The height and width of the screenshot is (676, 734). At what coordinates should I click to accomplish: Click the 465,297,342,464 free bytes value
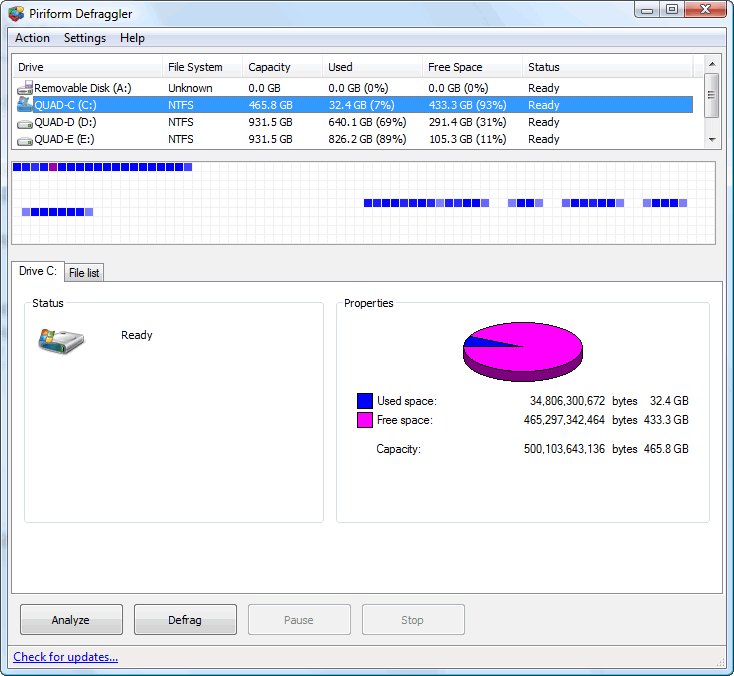point(564,420)
